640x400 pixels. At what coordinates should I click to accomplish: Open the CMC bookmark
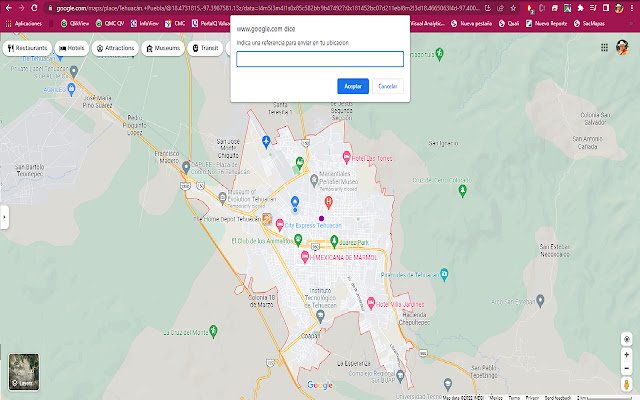tap(175, 24)
